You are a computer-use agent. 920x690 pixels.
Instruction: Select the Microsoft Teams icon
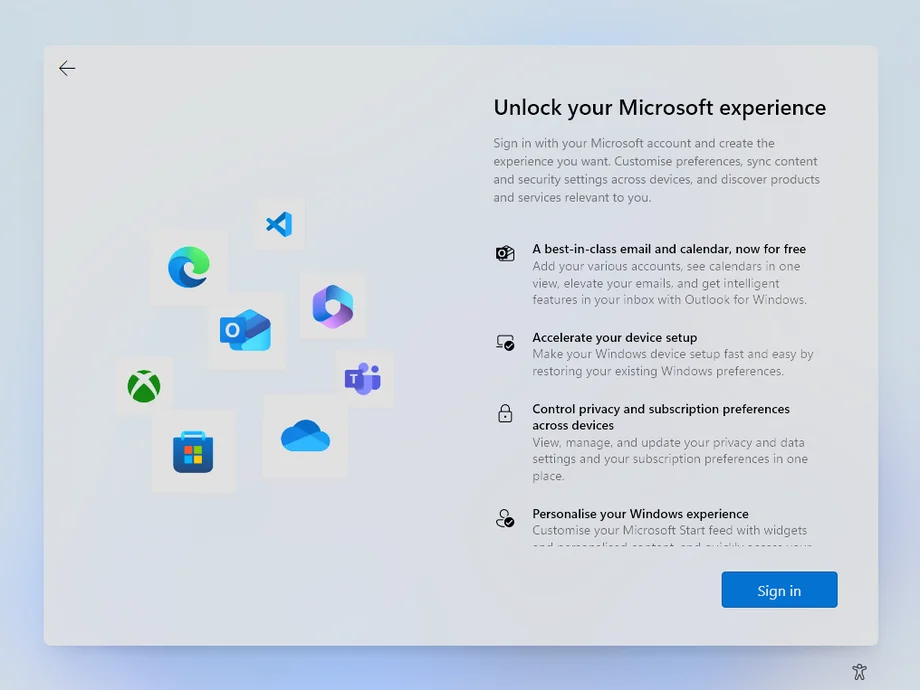click(x=363, y=379)
